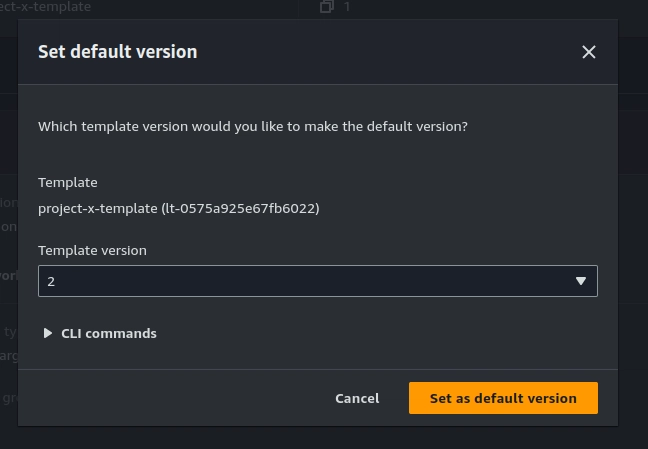648x449 pixels.
Task: Select the Template version field showing 2
Action: coord(318,281)
